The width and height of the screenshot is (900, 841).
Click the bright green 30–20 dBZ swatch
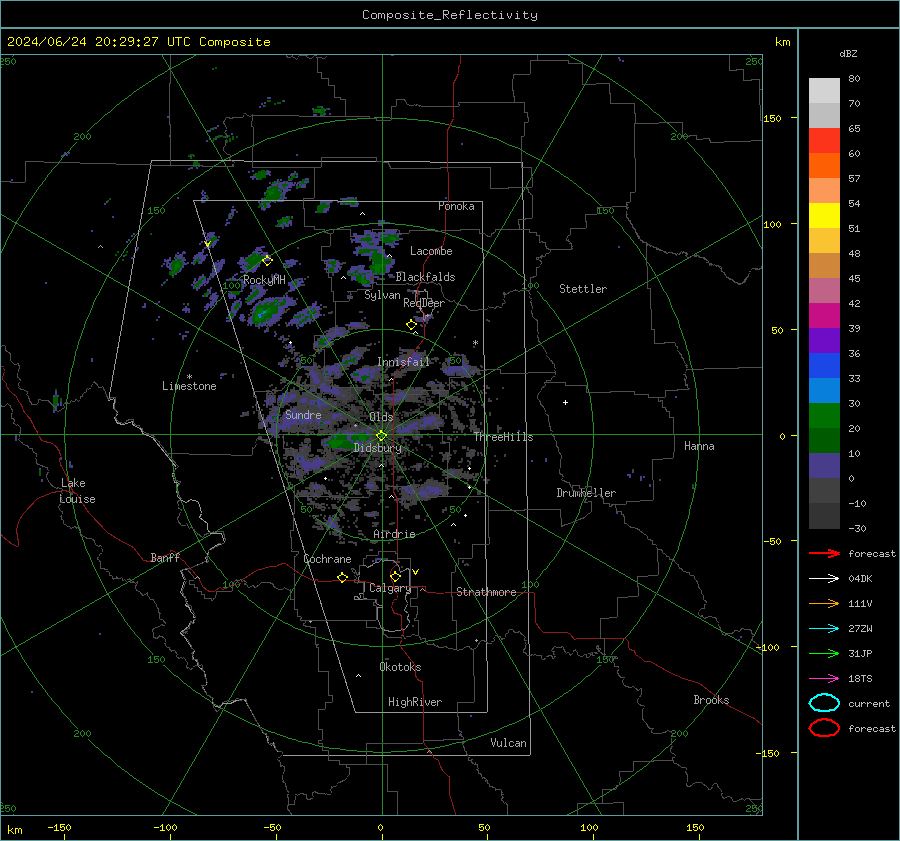point(824,416)
